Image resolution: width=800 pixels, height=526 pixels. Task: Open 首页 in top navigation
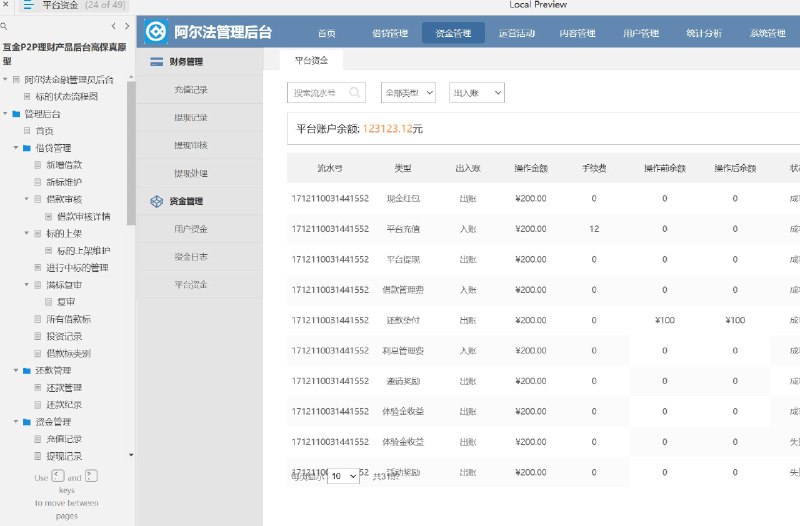click(x=327, y=33)
